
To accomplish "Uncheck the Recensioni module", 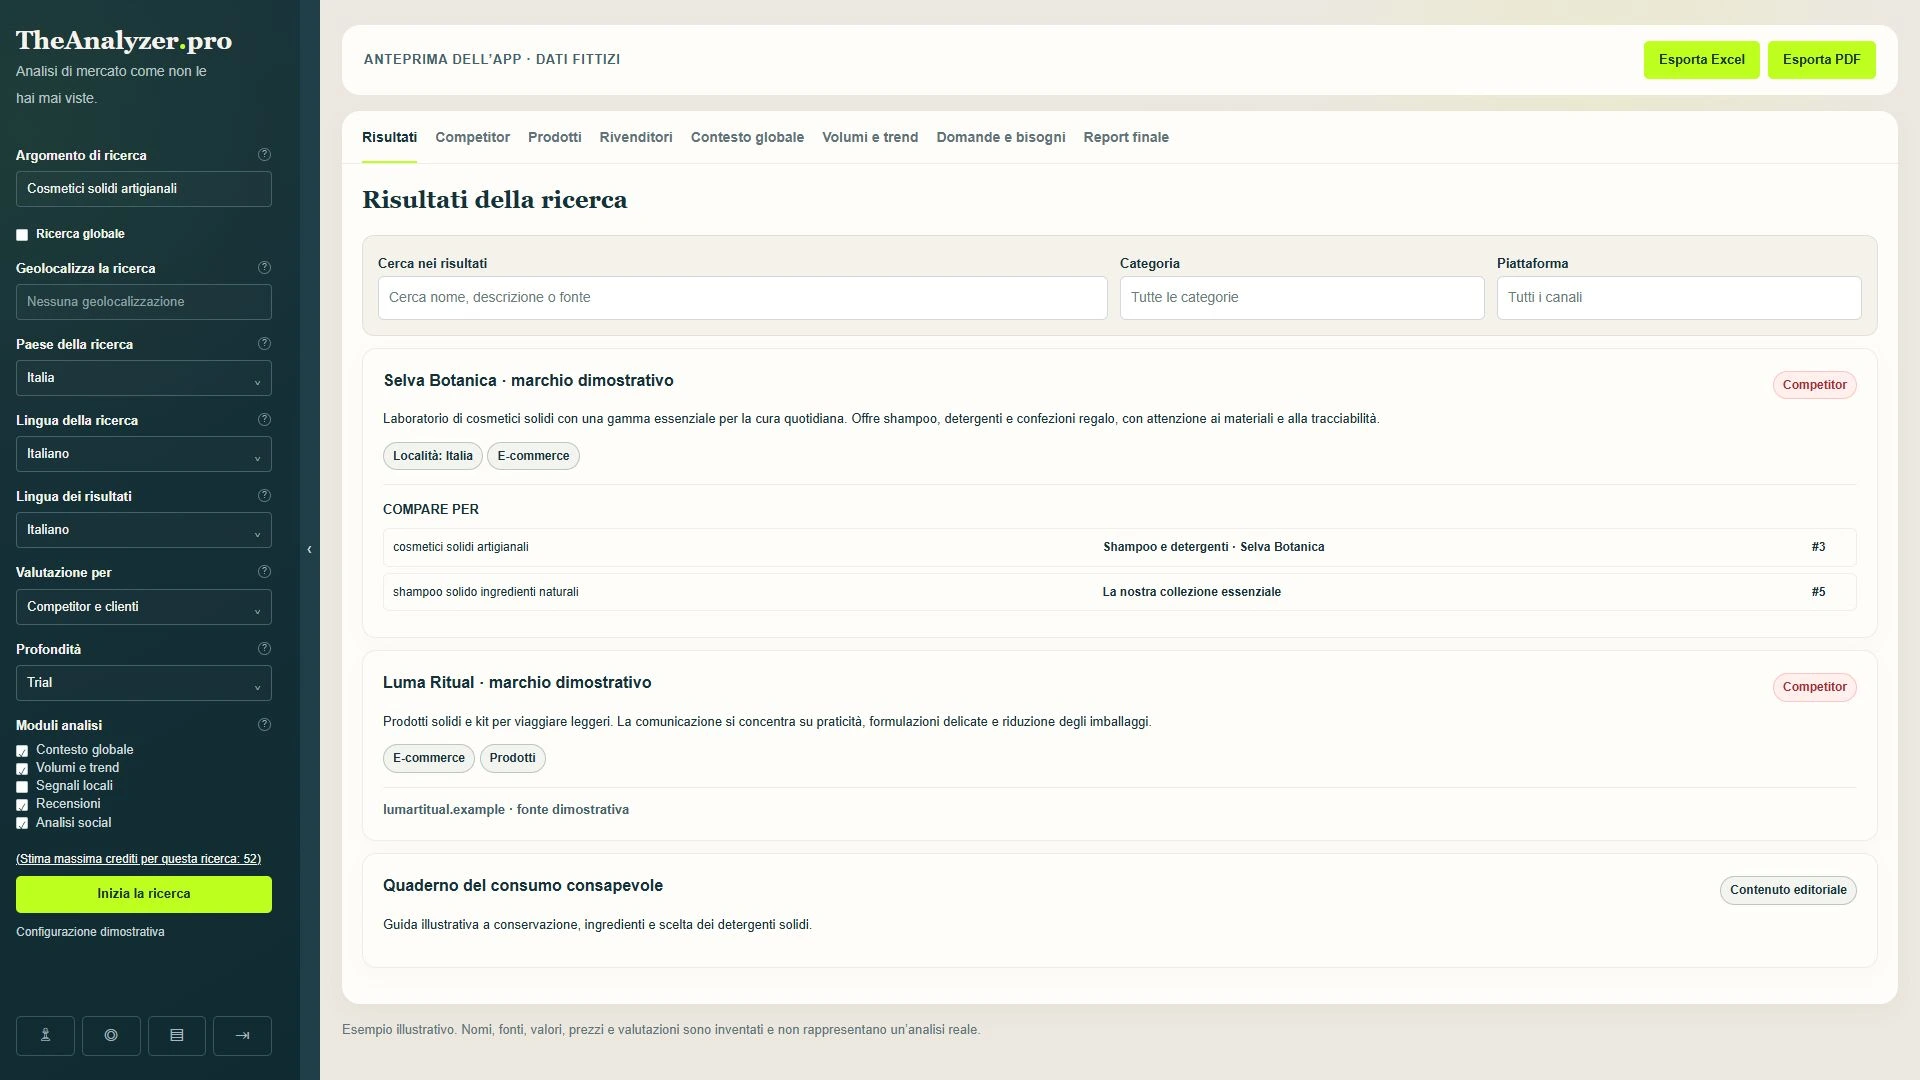I will pos(22,805).
